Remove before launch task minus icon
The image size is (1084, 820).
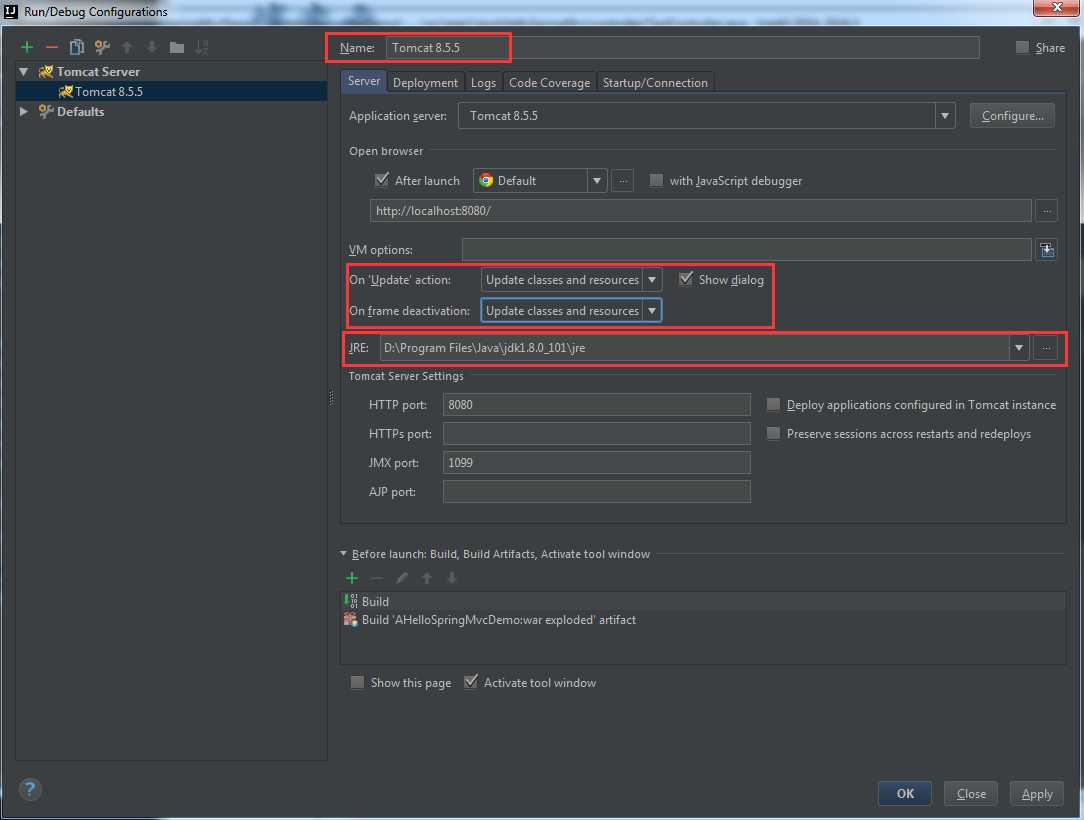(x=377, y=578)
